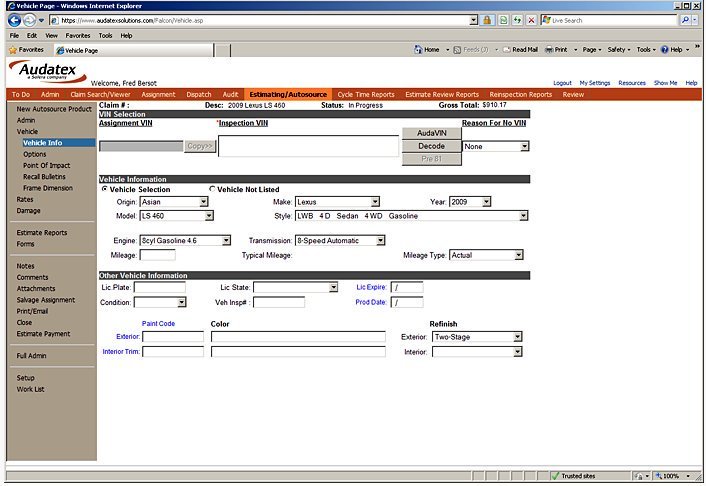Click the Decode button
The image size is (706, 486).
tap(431, 146)
